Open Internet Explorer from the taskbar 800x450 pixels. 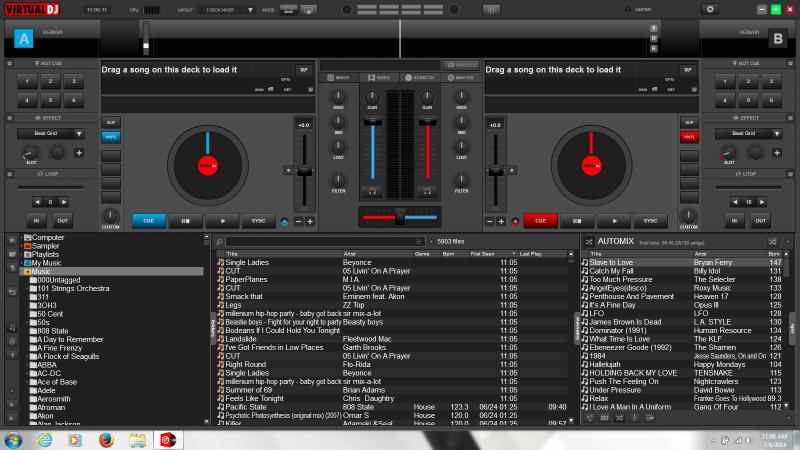[45, 440]
